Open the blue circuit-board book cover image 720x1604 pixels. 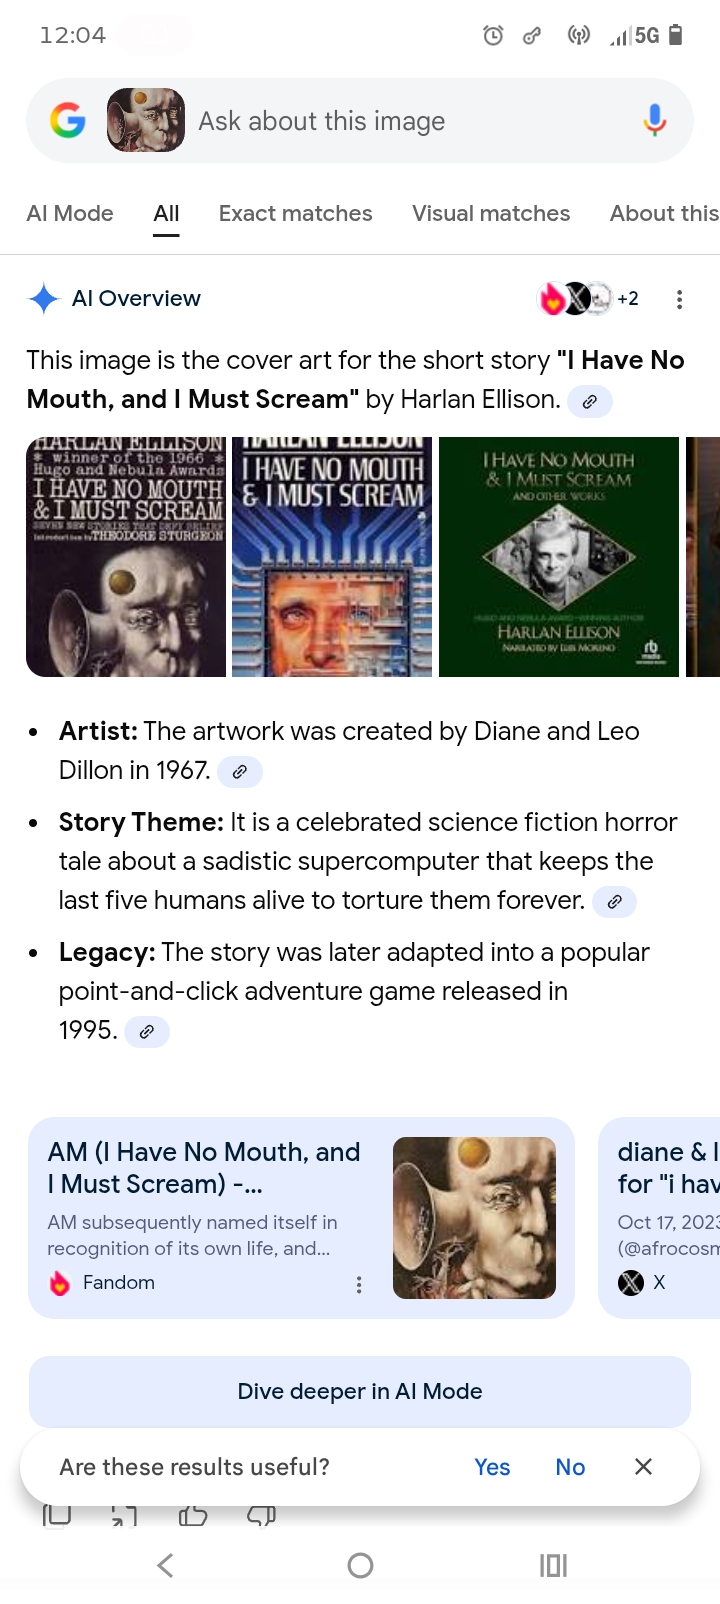[x=332, y=557]
